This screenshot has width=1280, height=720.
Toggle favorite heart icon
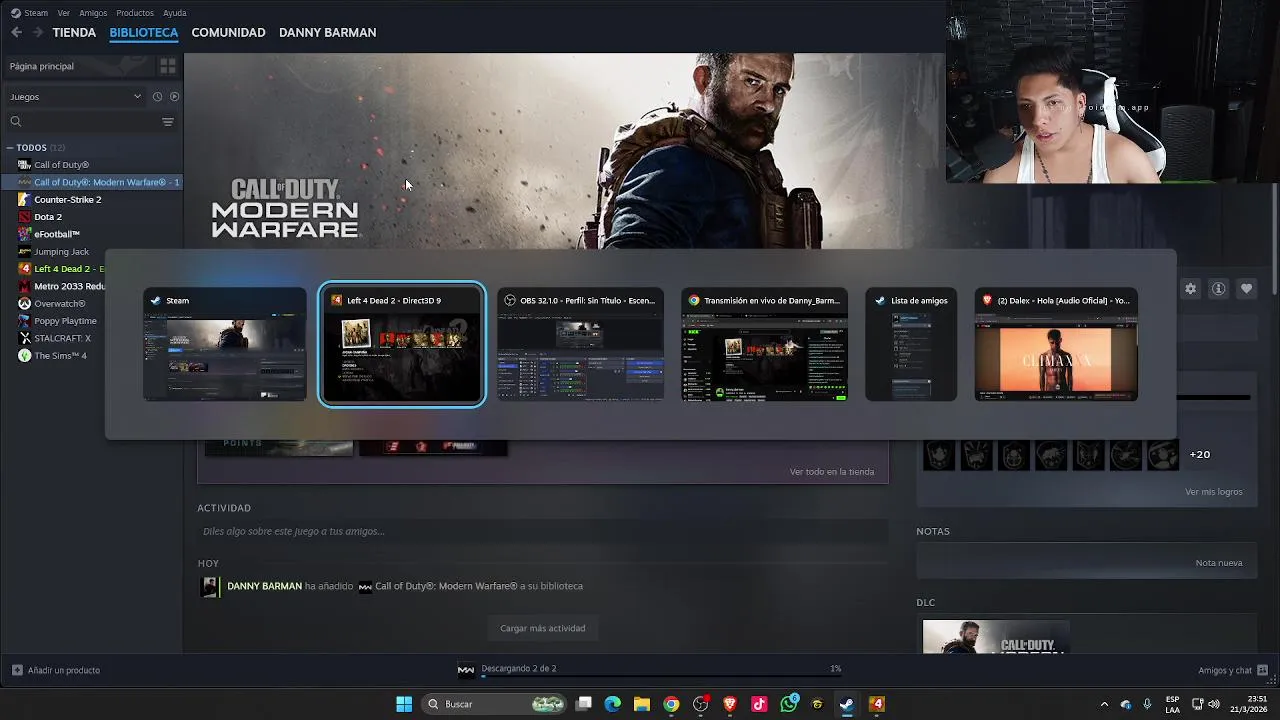(x=1246, y=289)
